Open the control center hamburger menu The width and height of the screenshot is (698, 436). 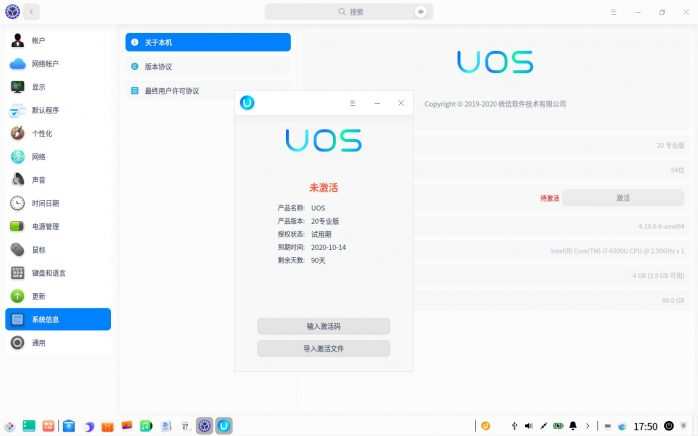[x=613, y=12]
